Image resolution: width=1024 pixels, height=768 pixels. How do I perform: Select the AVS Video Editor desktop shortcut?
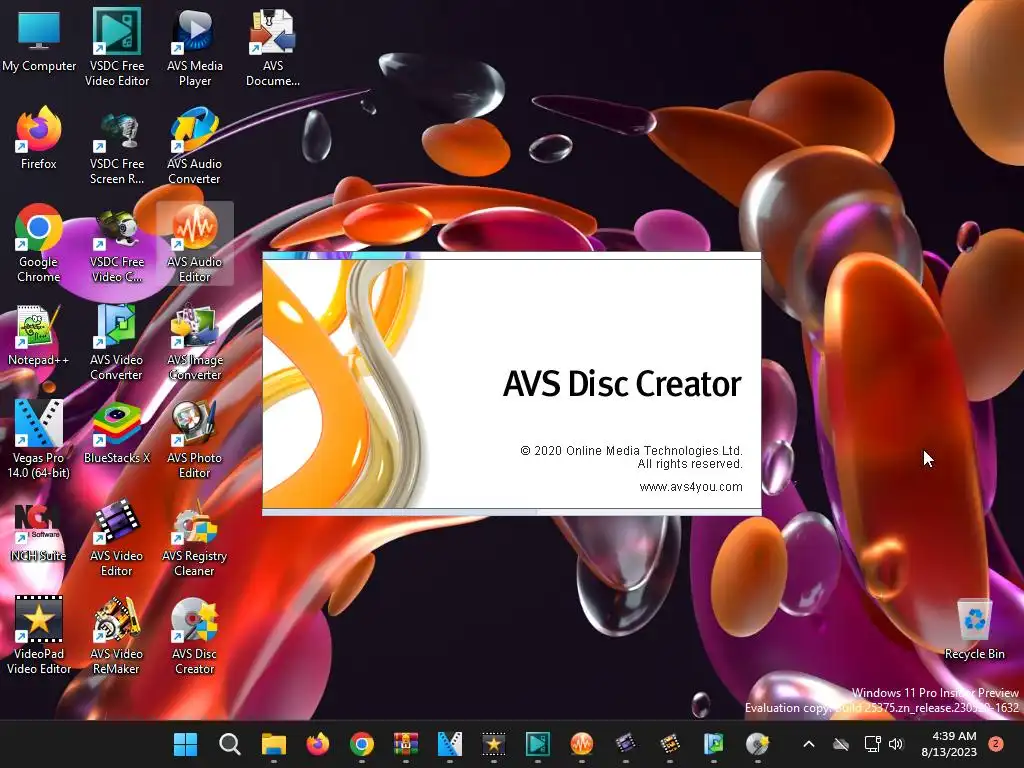tap(117, 538)
